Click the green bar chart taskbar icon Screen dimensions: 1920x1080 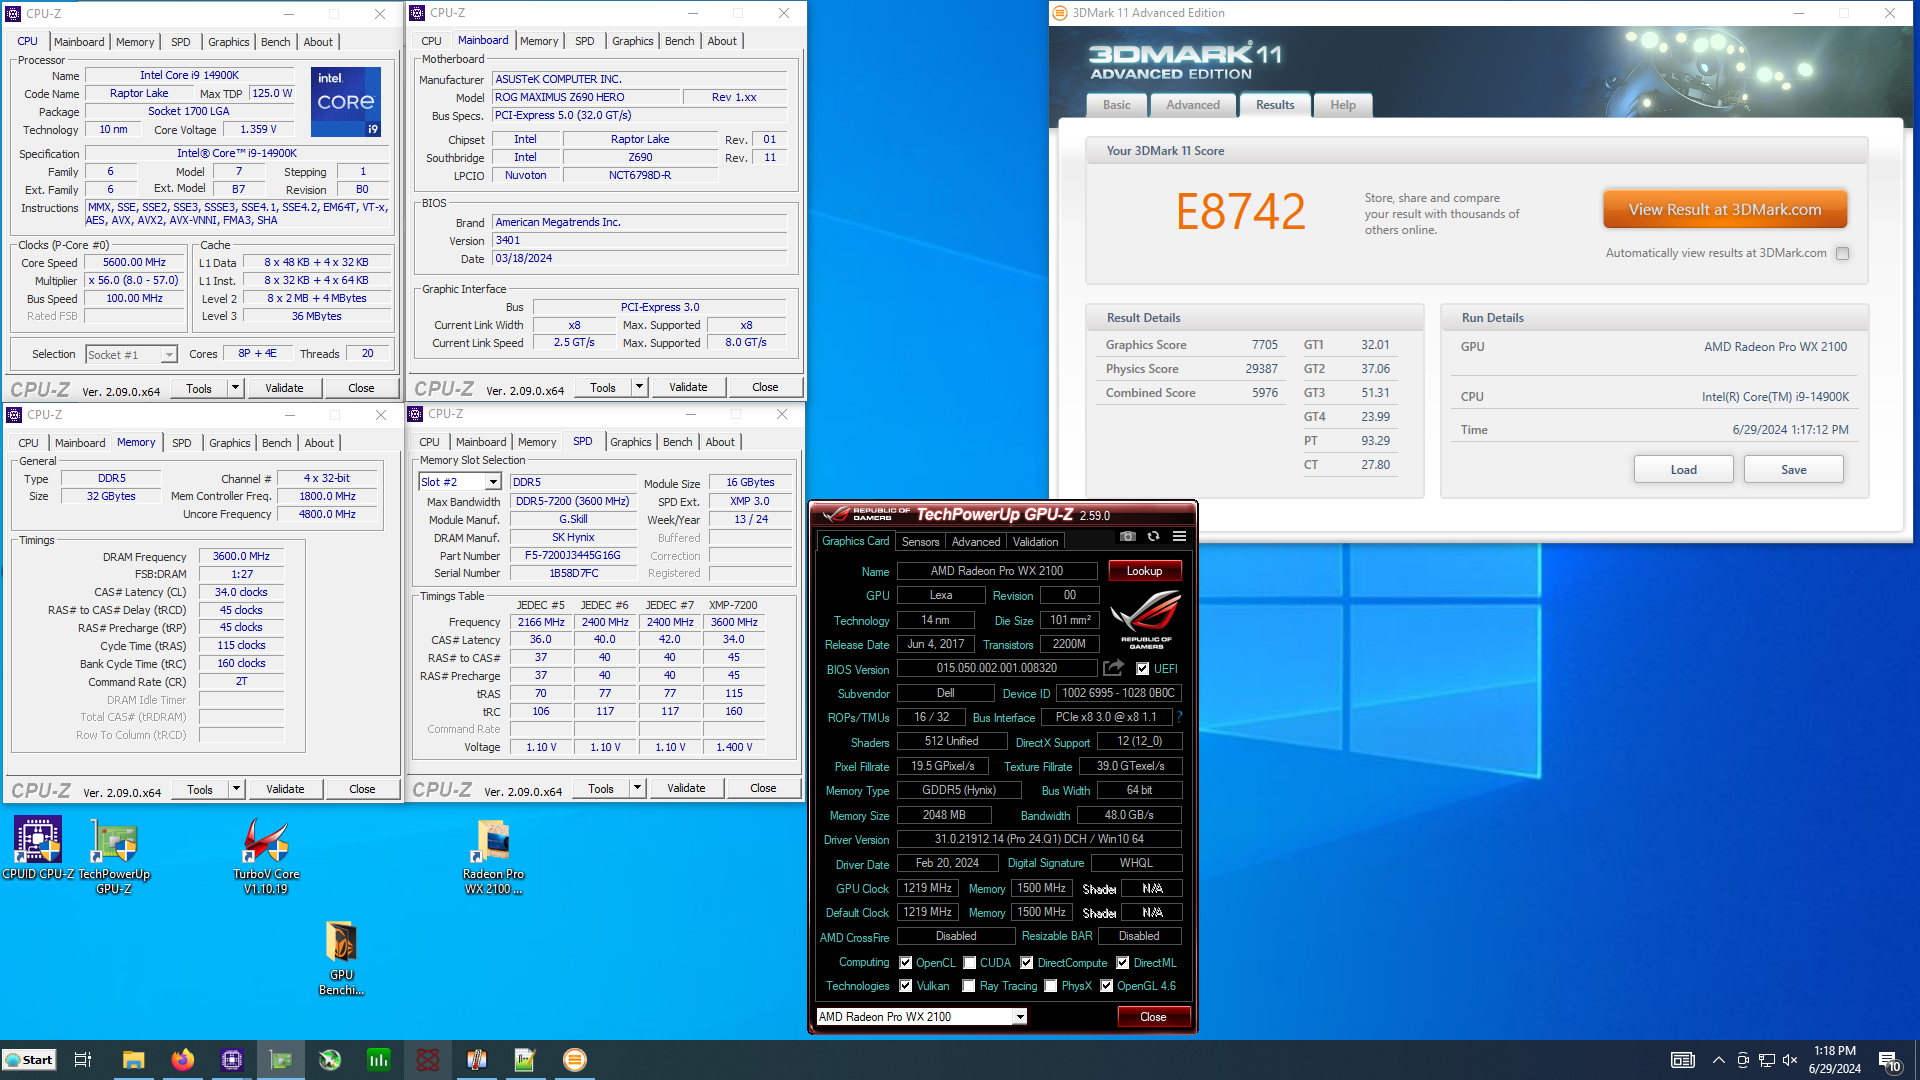[x=379, y=1060]
